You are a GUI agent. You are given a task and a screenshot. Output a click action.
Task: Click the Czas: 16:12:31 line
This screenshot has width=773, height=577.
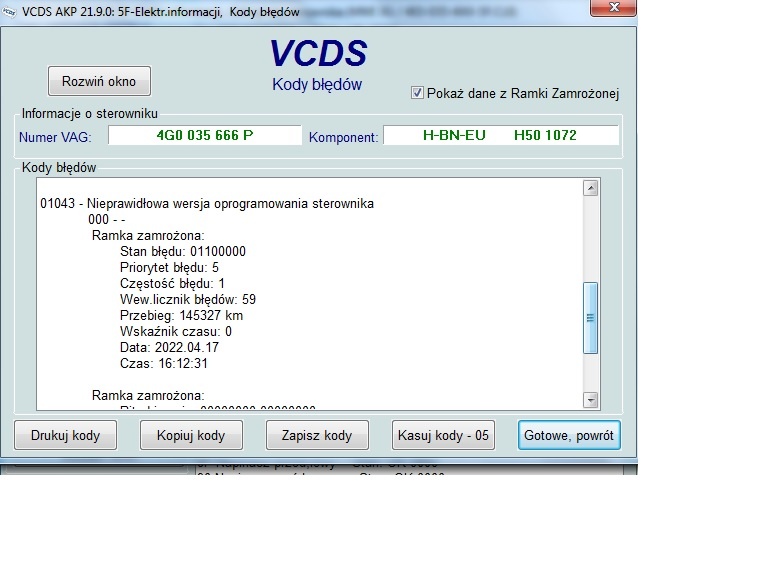pos(164,363)
